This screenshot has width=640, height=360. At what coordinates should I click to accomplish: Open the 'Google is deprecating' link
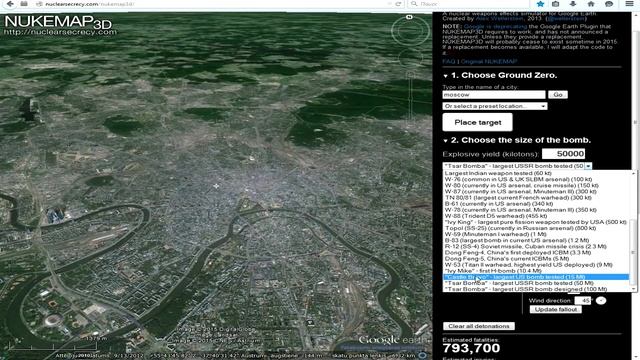(496, 27)
